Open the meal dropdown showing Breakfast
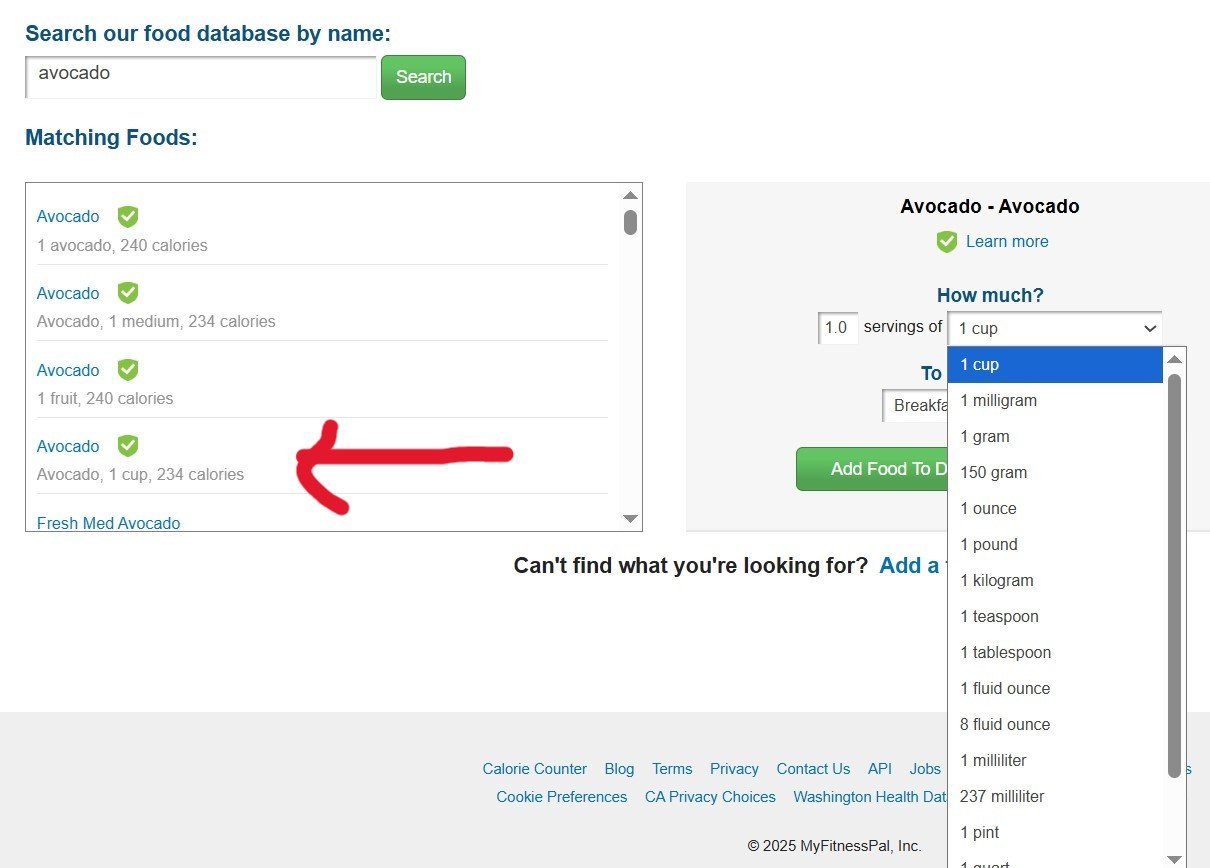This screenshot has height=868, width=1210. 915,405
